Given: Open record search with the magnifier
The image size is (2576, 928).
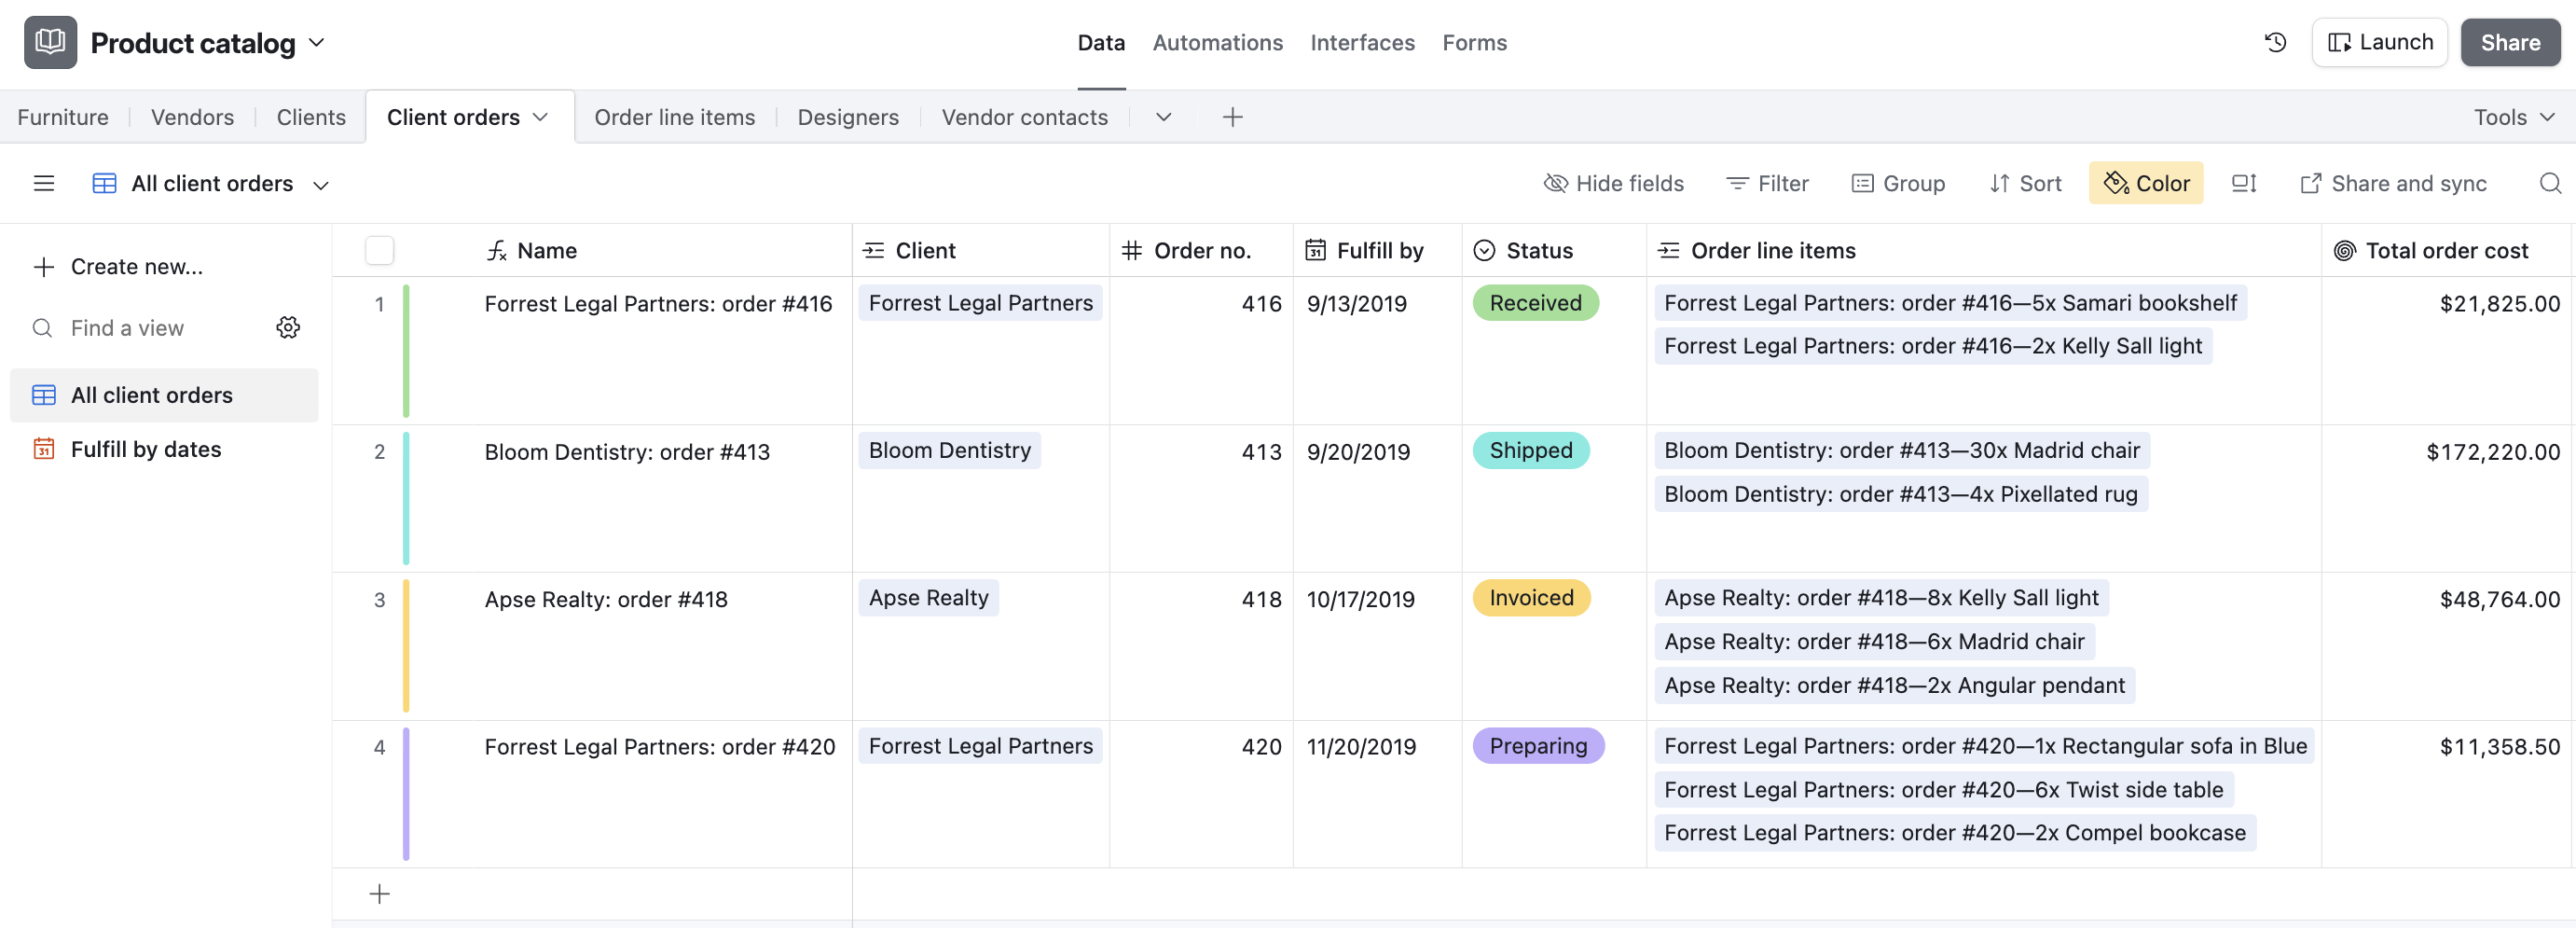Looking at the screenshot, I should click(2550, 183).
